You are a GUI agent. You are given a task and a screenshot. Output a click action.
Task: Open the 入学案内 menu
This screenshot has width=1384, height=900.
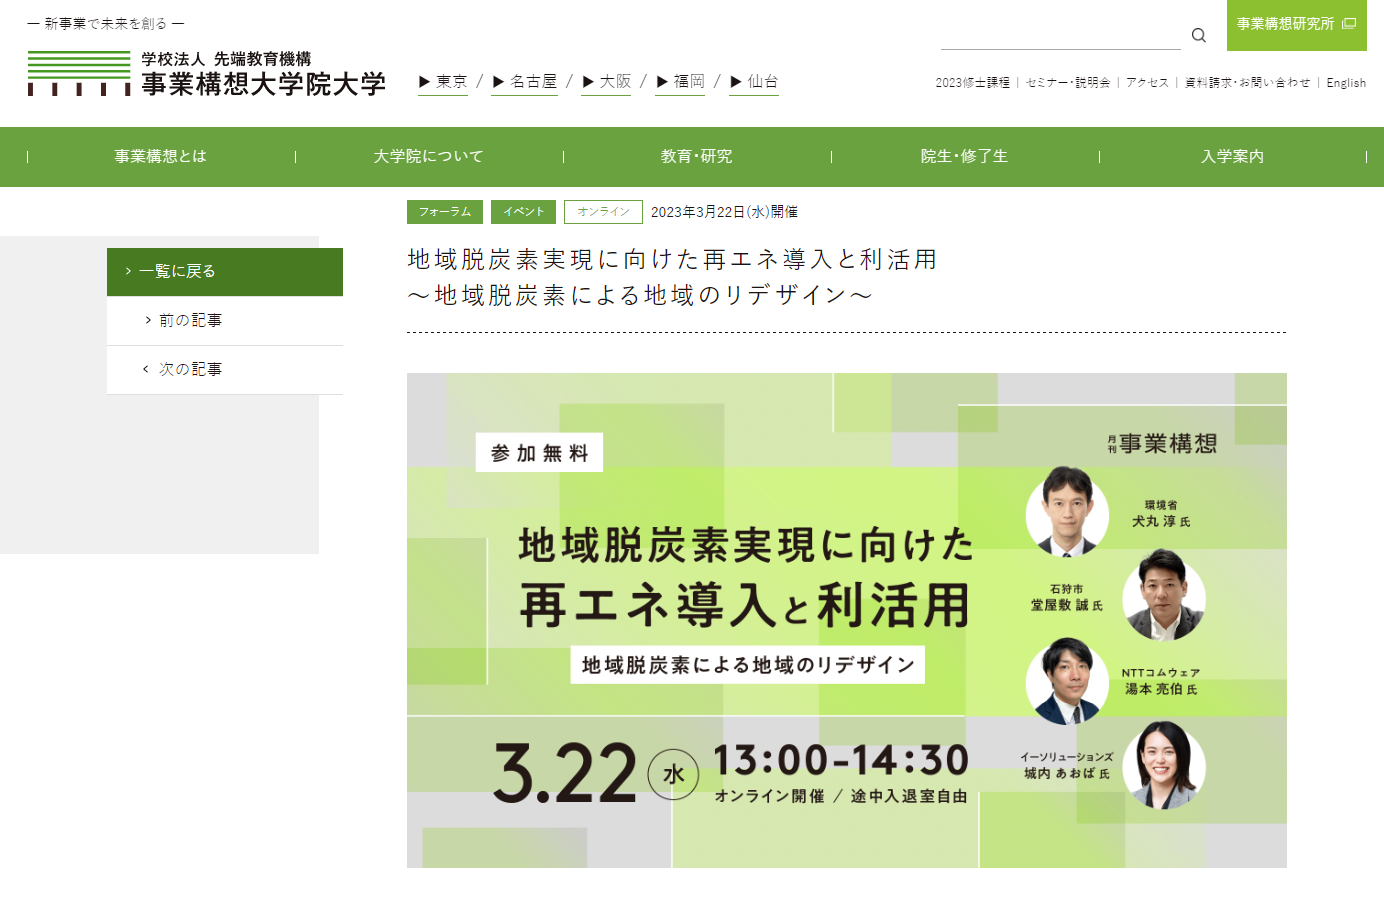point(1232,156)
